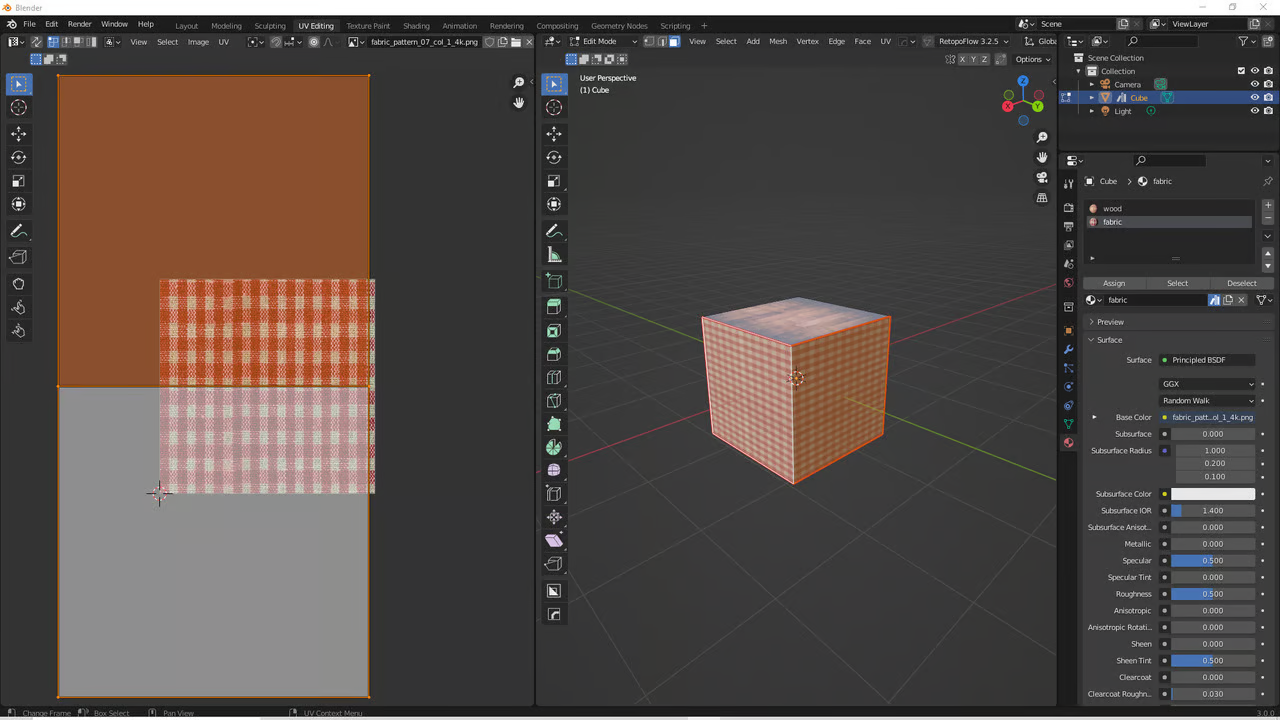Click the pan hand icon in UV editor

click(x=518, y=102)
